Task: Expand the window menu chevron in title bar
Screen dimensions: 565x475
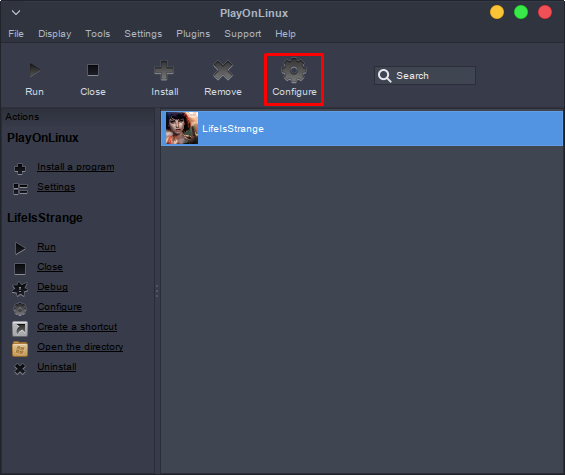Action: click(x=16, y=13)
